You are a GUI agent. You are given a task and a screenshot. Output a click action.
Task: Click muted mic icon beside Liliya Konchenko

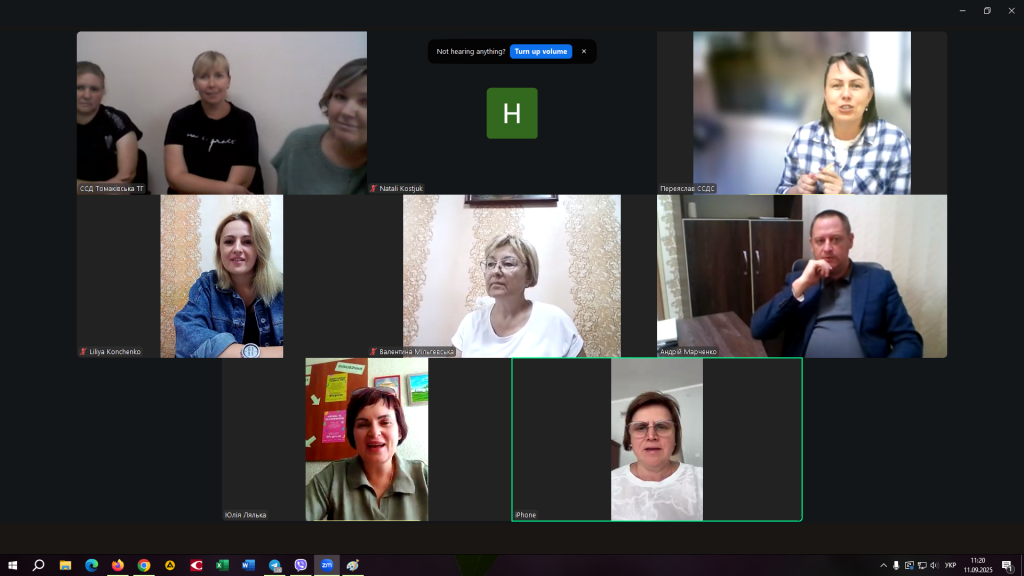point(84,352)
